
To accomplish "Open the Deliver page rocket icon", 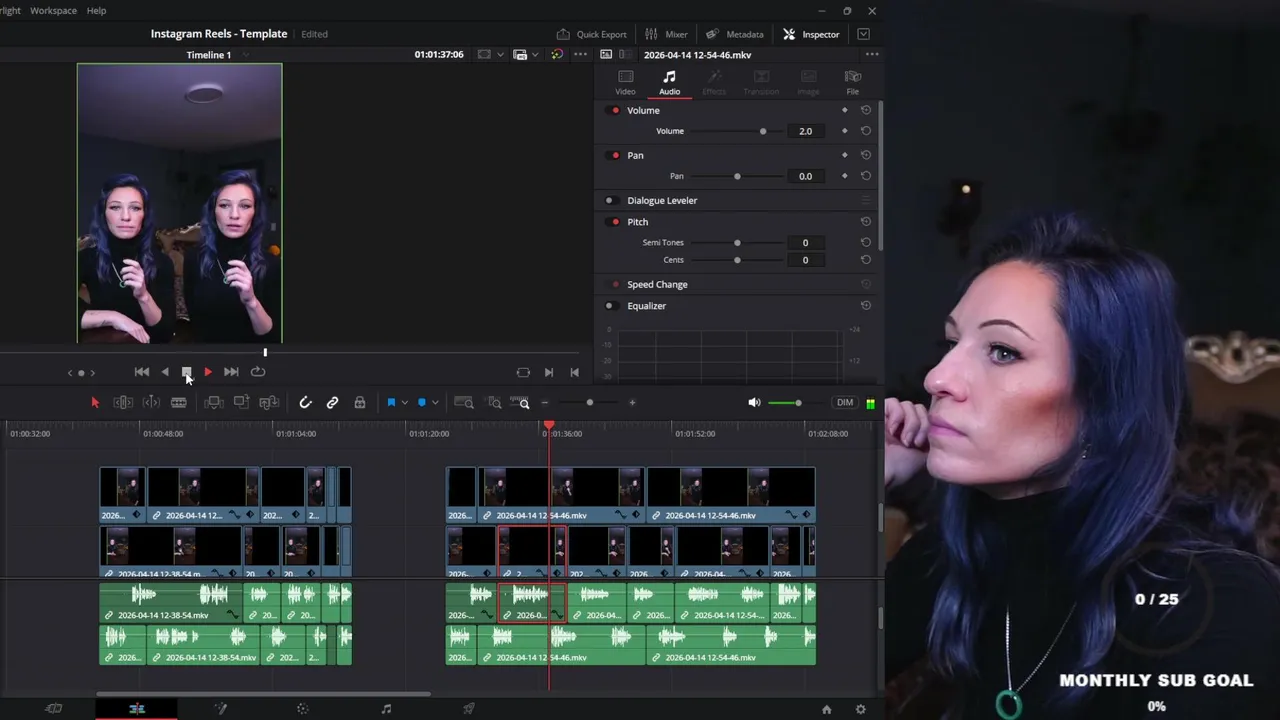I will (x=469, y=709).
